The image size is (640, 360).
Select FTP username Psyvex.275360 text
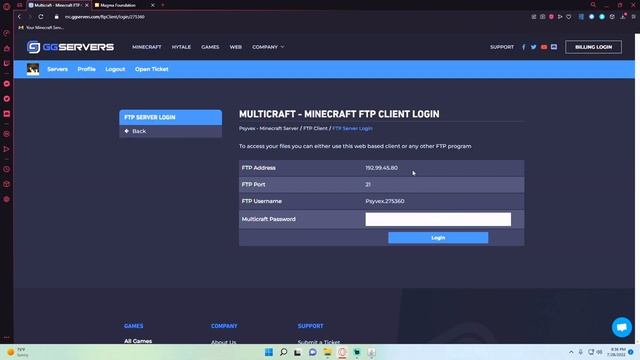[x=385, y=201]
